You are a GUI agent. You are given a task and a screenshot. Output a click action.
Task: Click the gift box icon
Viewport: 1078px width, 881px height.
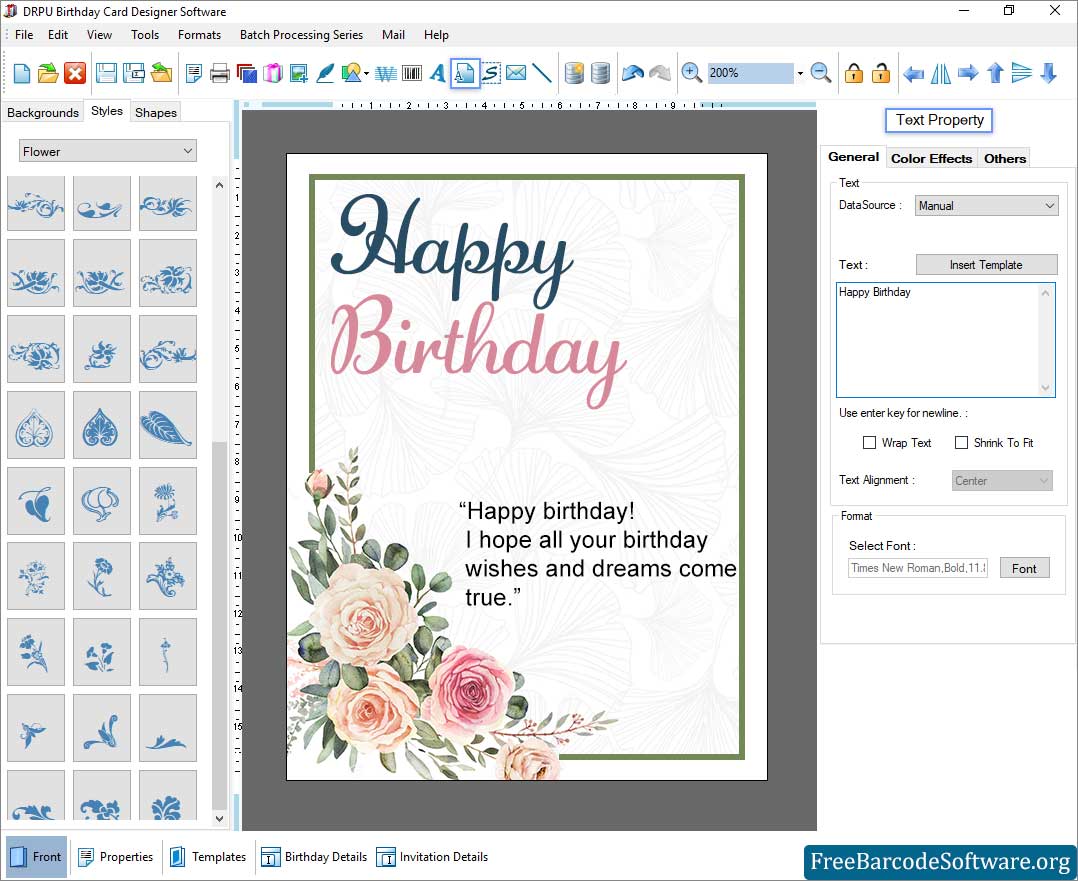coord(273,73)
